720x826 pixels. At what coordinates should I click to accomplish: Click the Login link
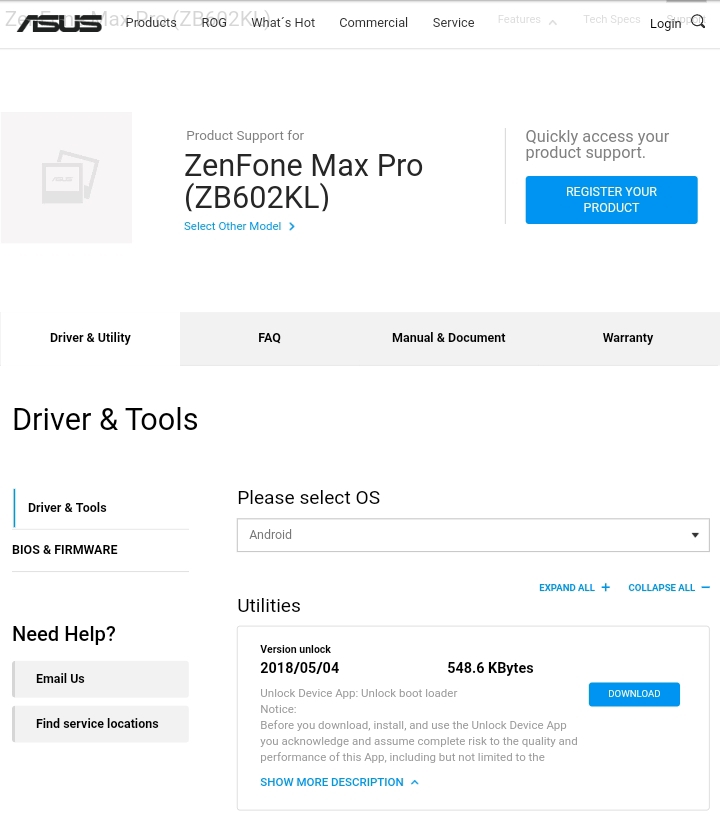tap(665, 24)
